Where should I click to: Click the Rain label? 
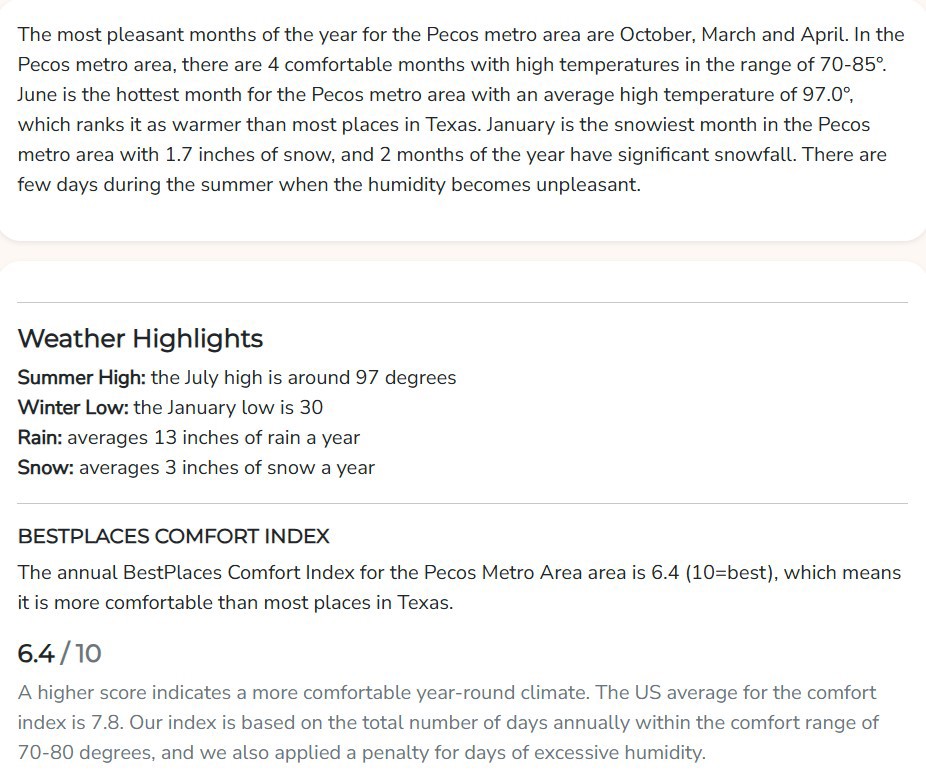(x=40, y=438)
